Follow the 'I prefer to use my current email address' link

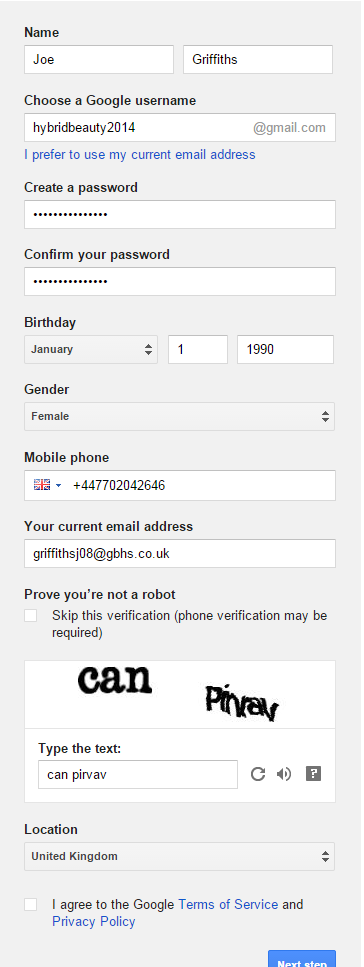coord(139,154)
